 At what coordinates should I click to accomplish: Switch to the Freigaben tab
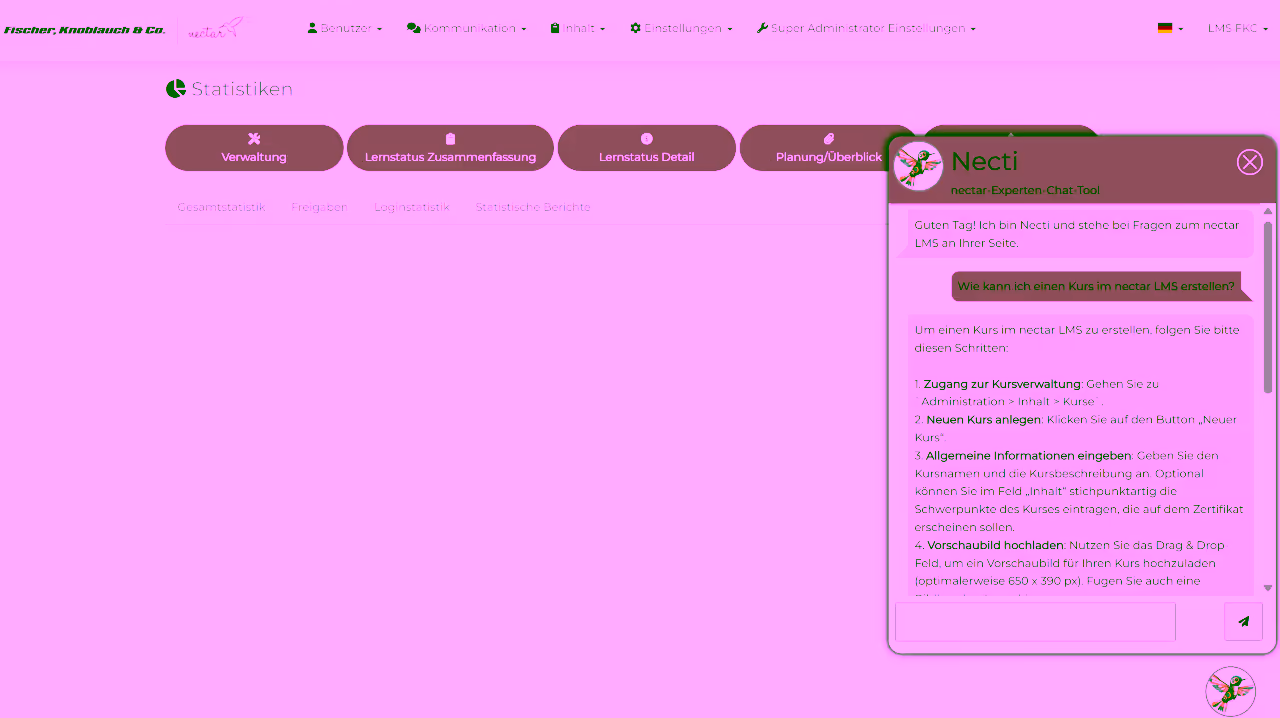pos(319,207)
